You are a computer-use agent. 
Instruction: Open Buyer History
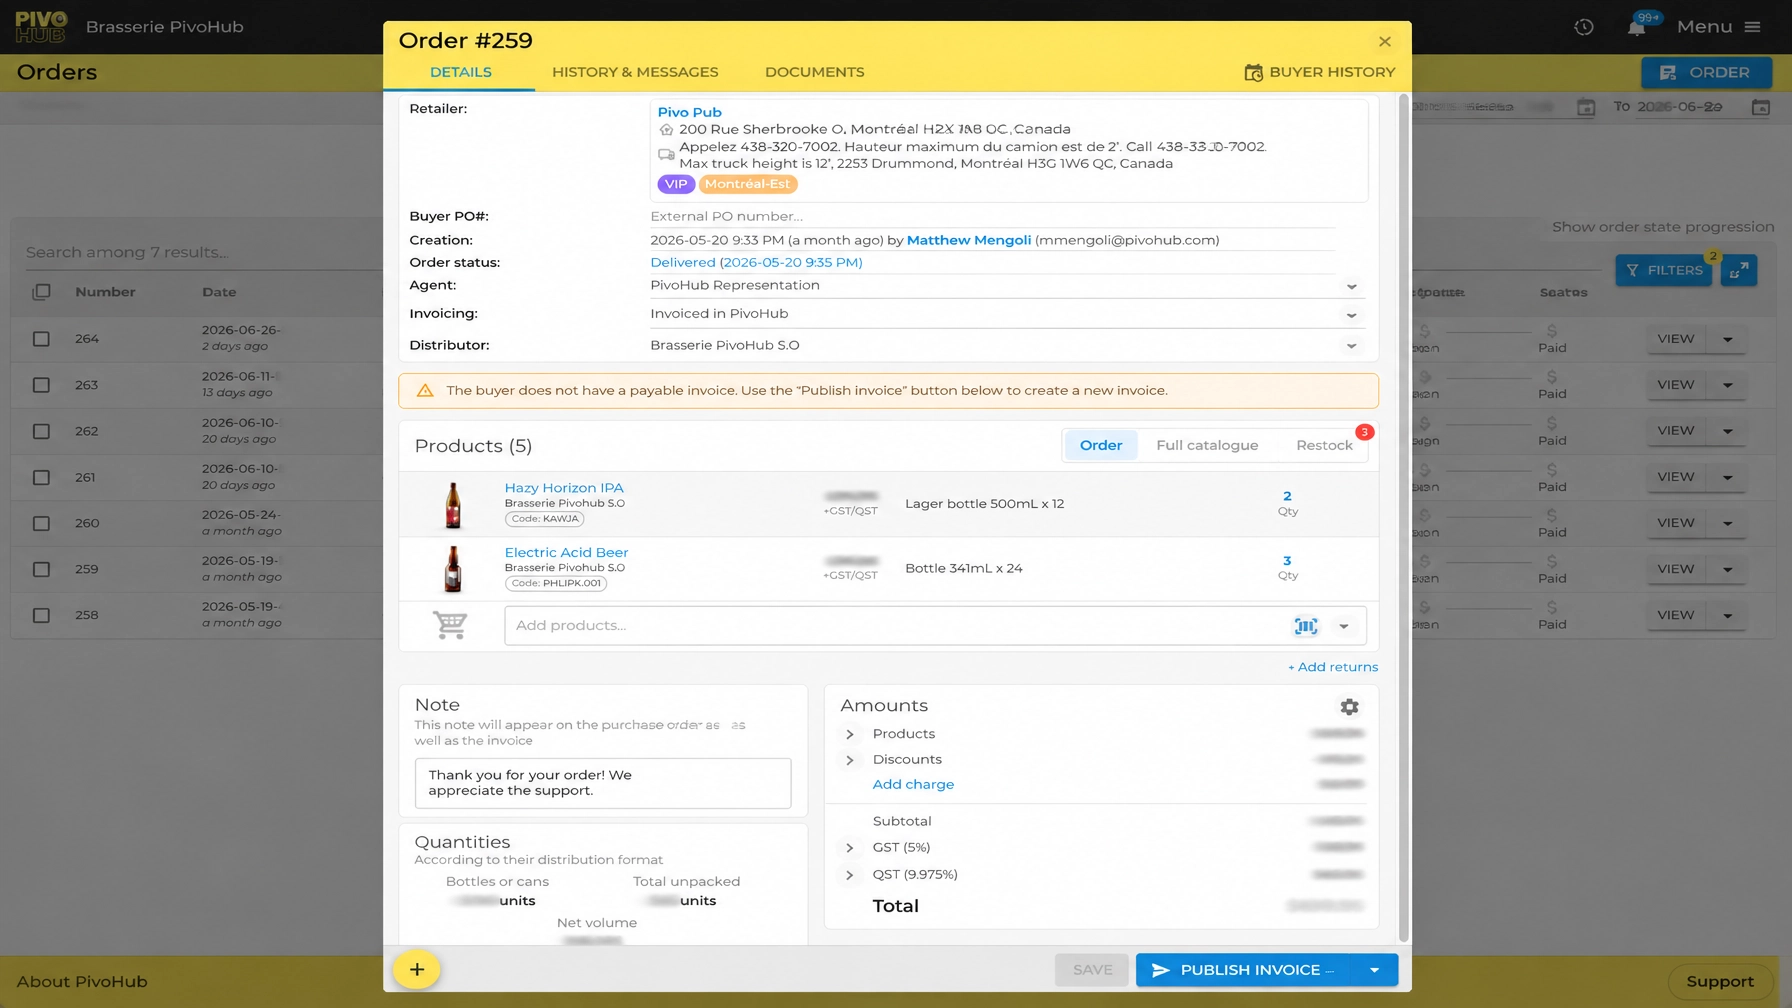point(1319,72)
